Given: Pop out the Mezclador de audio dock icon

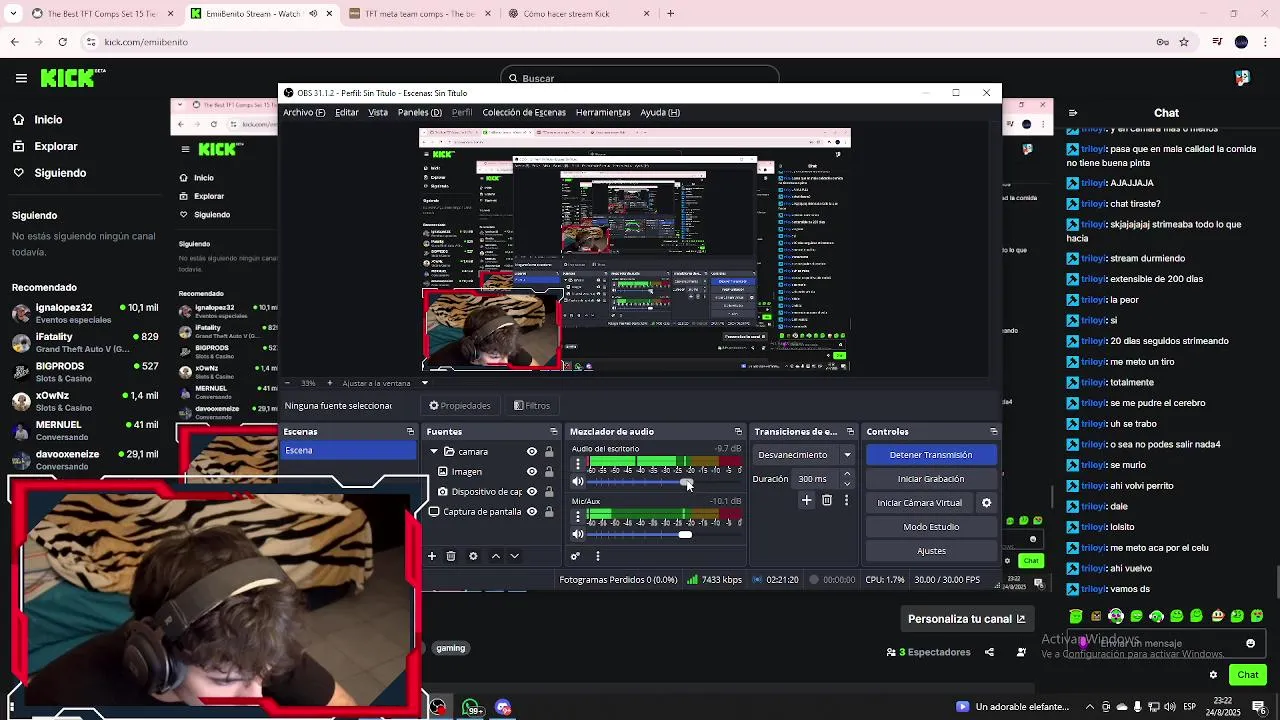Looking at the screenshot, I should 738,432.
